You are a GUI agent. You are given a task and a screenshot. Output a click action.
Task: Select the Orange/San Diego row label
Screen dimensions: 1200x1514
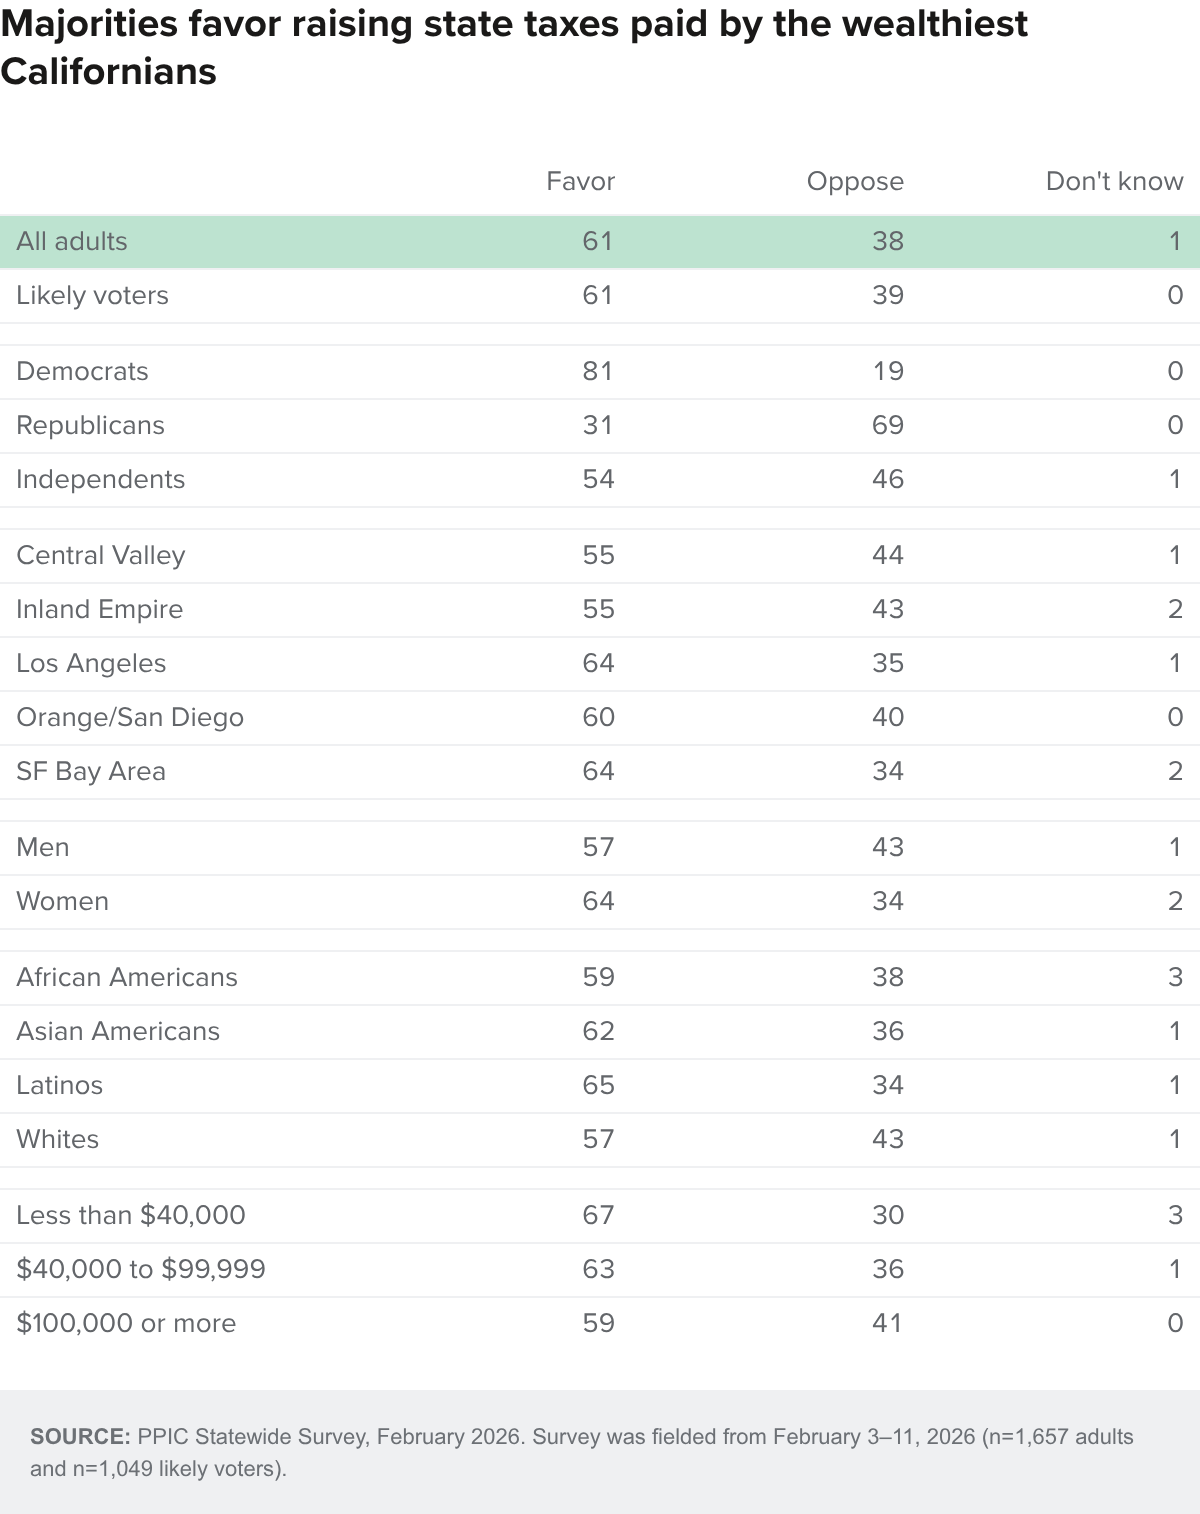(x=130, y=717)
